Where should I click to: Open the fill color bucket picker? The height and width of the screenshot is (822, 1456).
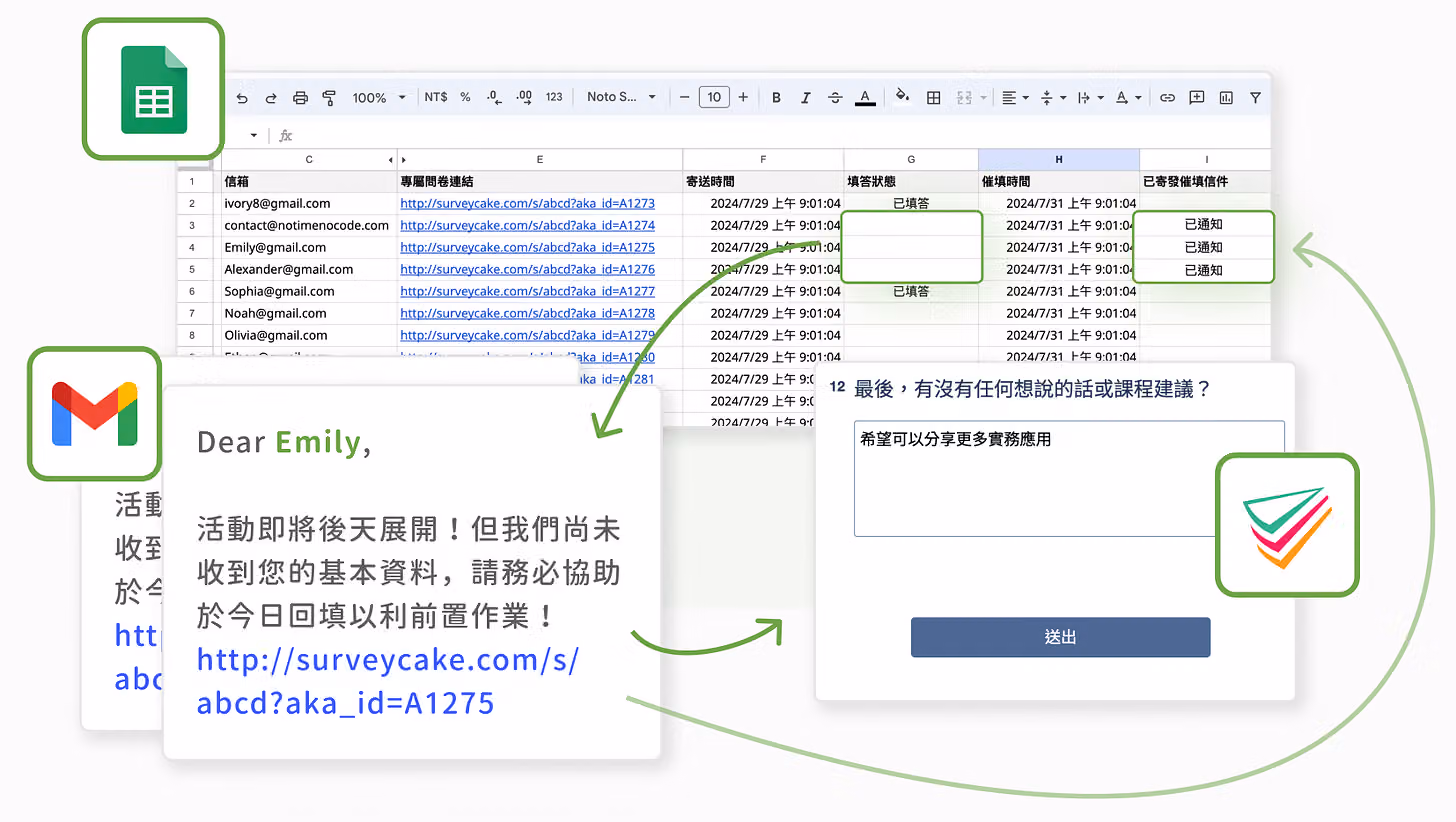click(x=902, y=97)
